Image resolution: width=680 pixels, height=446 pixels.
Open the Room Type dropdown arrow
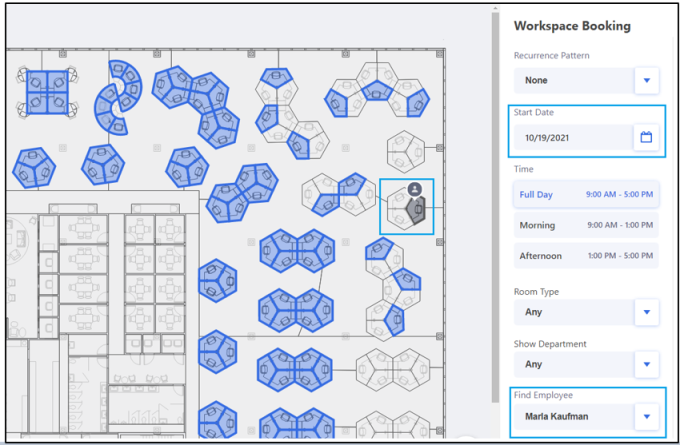pyautogui.click(x=647, y=312)
